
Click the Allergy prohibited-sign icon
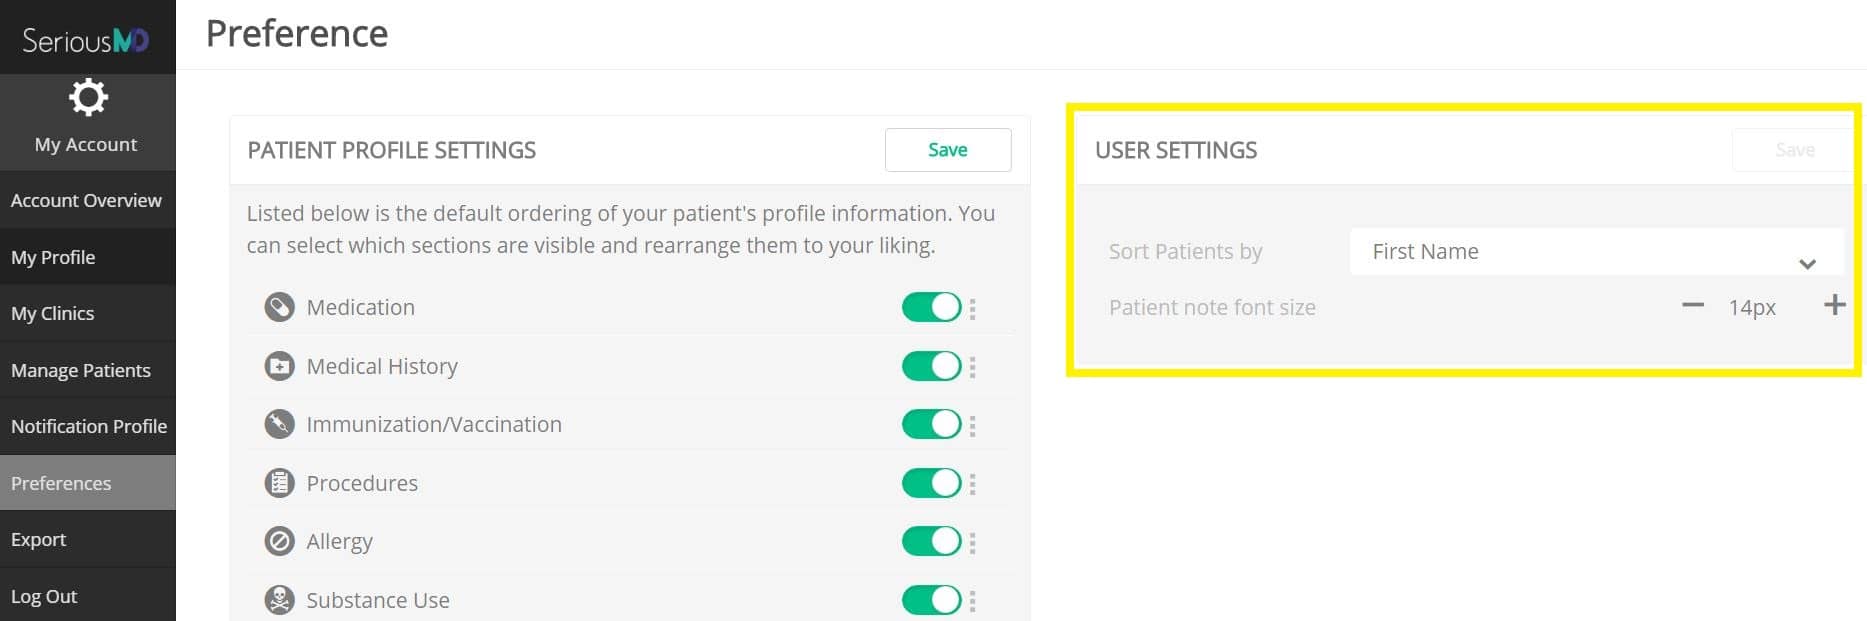[x=279, y=541]
